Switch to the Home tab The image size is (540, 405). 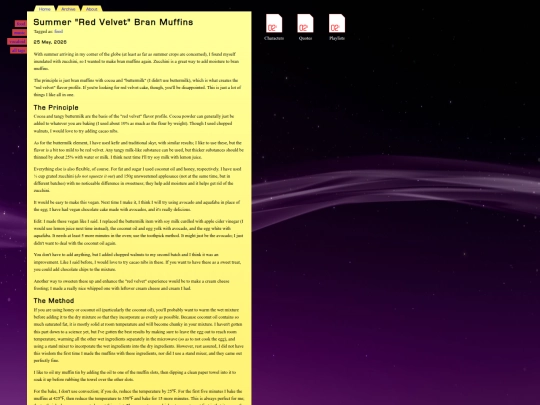click(45, 9)
